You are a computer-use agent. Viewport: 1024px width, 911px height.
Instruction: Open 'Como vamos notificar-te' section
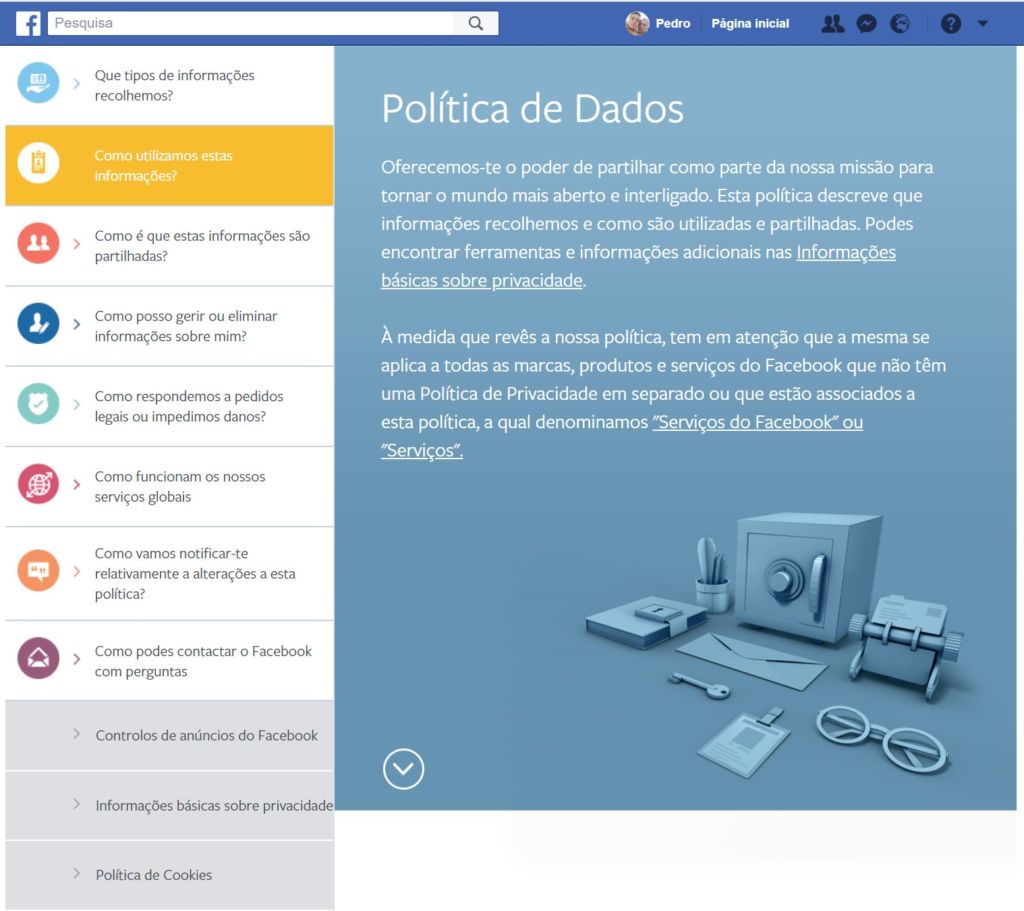point(169,573)
